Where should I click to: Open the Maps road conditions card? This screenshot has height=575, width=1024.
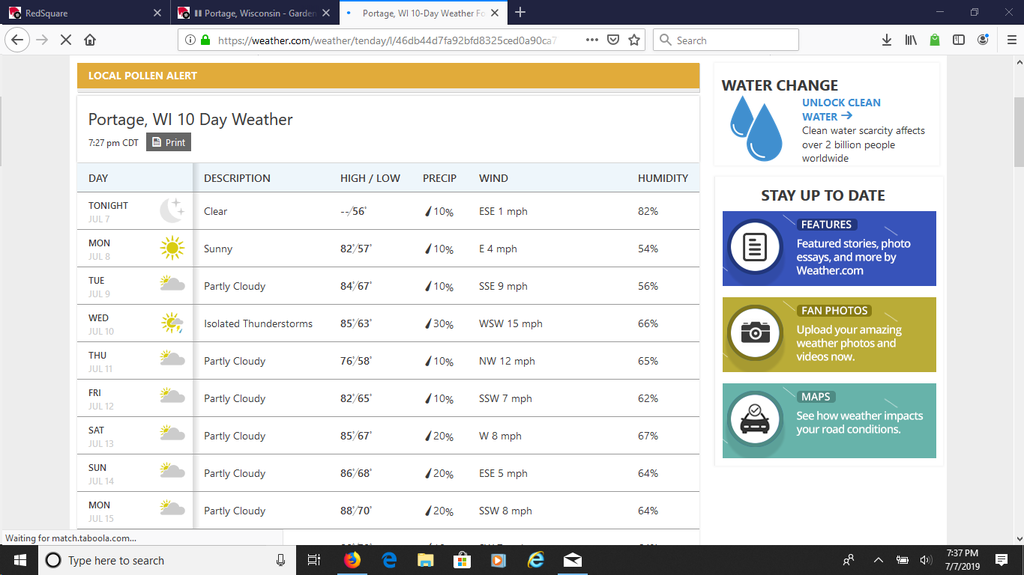pyautogui.click(x=829, y=421)
